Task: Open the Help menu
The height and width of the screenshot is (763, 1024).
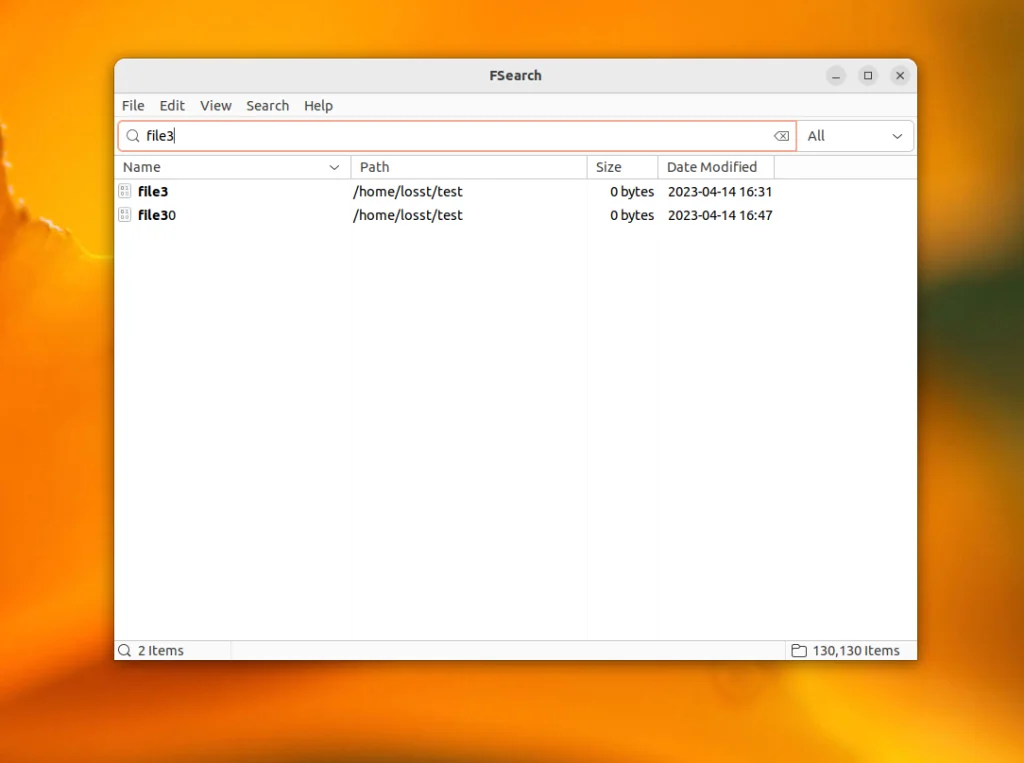Action: (318, 106)
